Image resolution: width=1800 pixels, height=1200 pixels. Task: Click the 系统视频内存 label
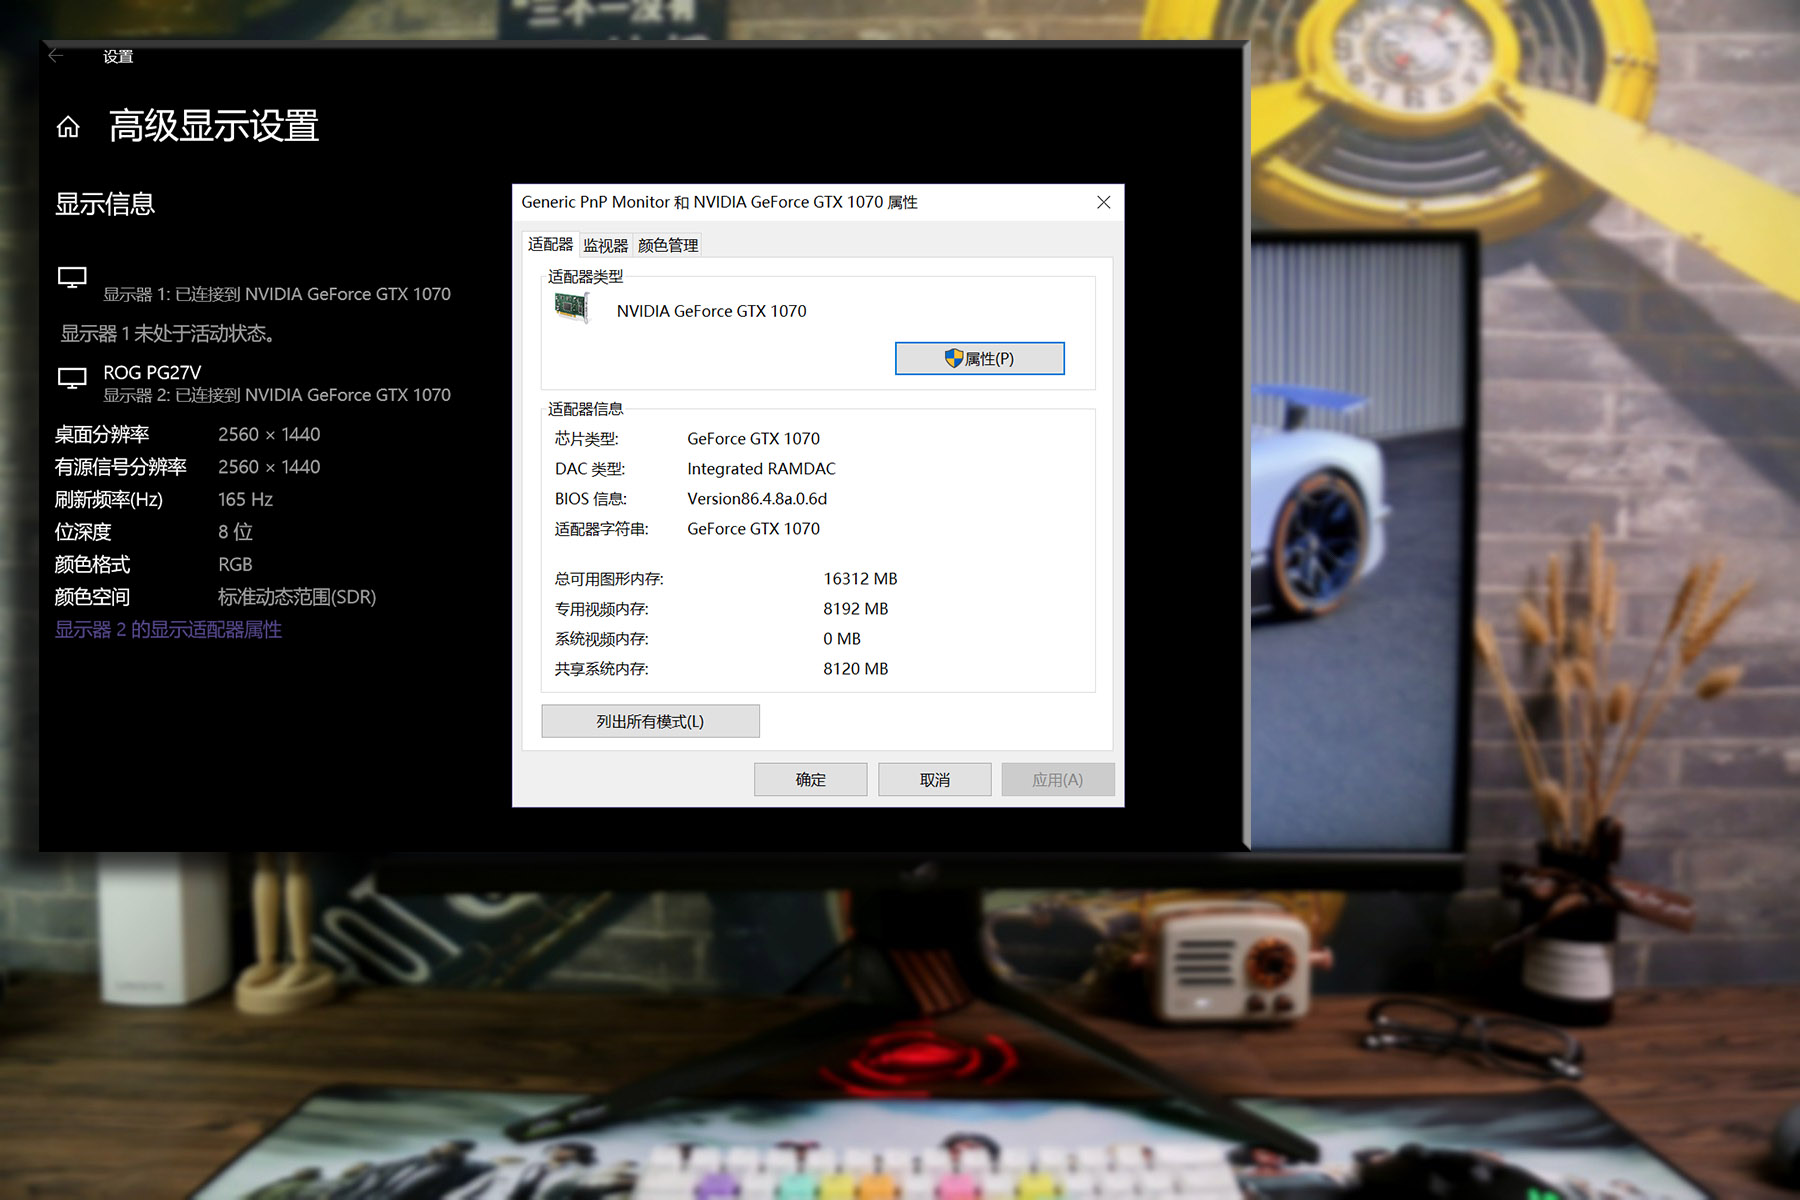pos(602,639)
